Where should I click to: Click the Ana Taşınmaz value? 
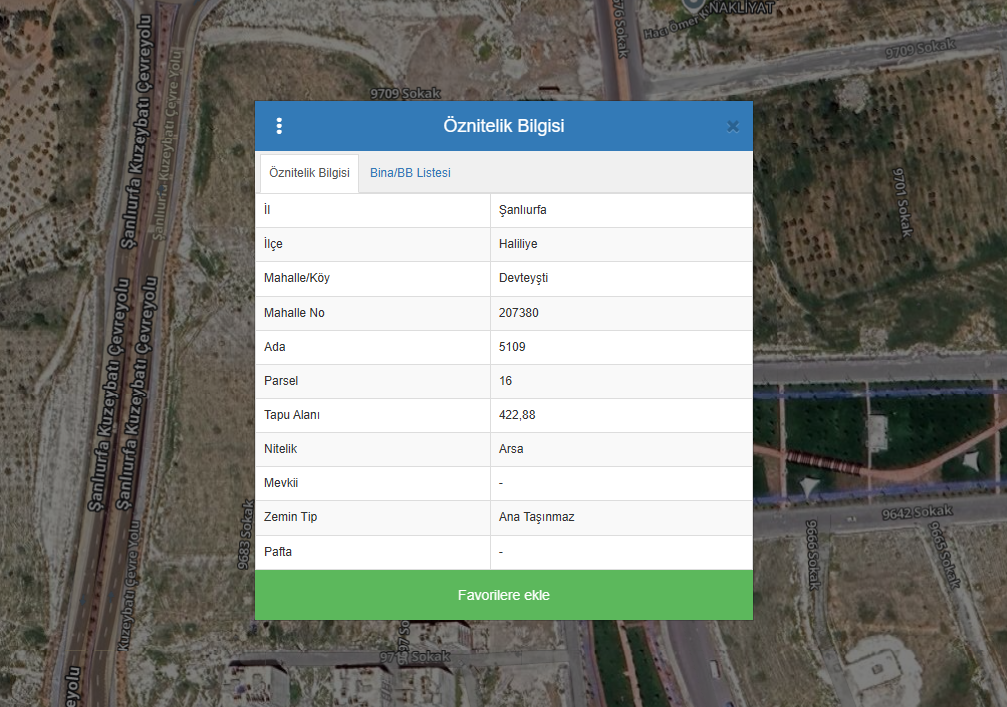[536, 517]
